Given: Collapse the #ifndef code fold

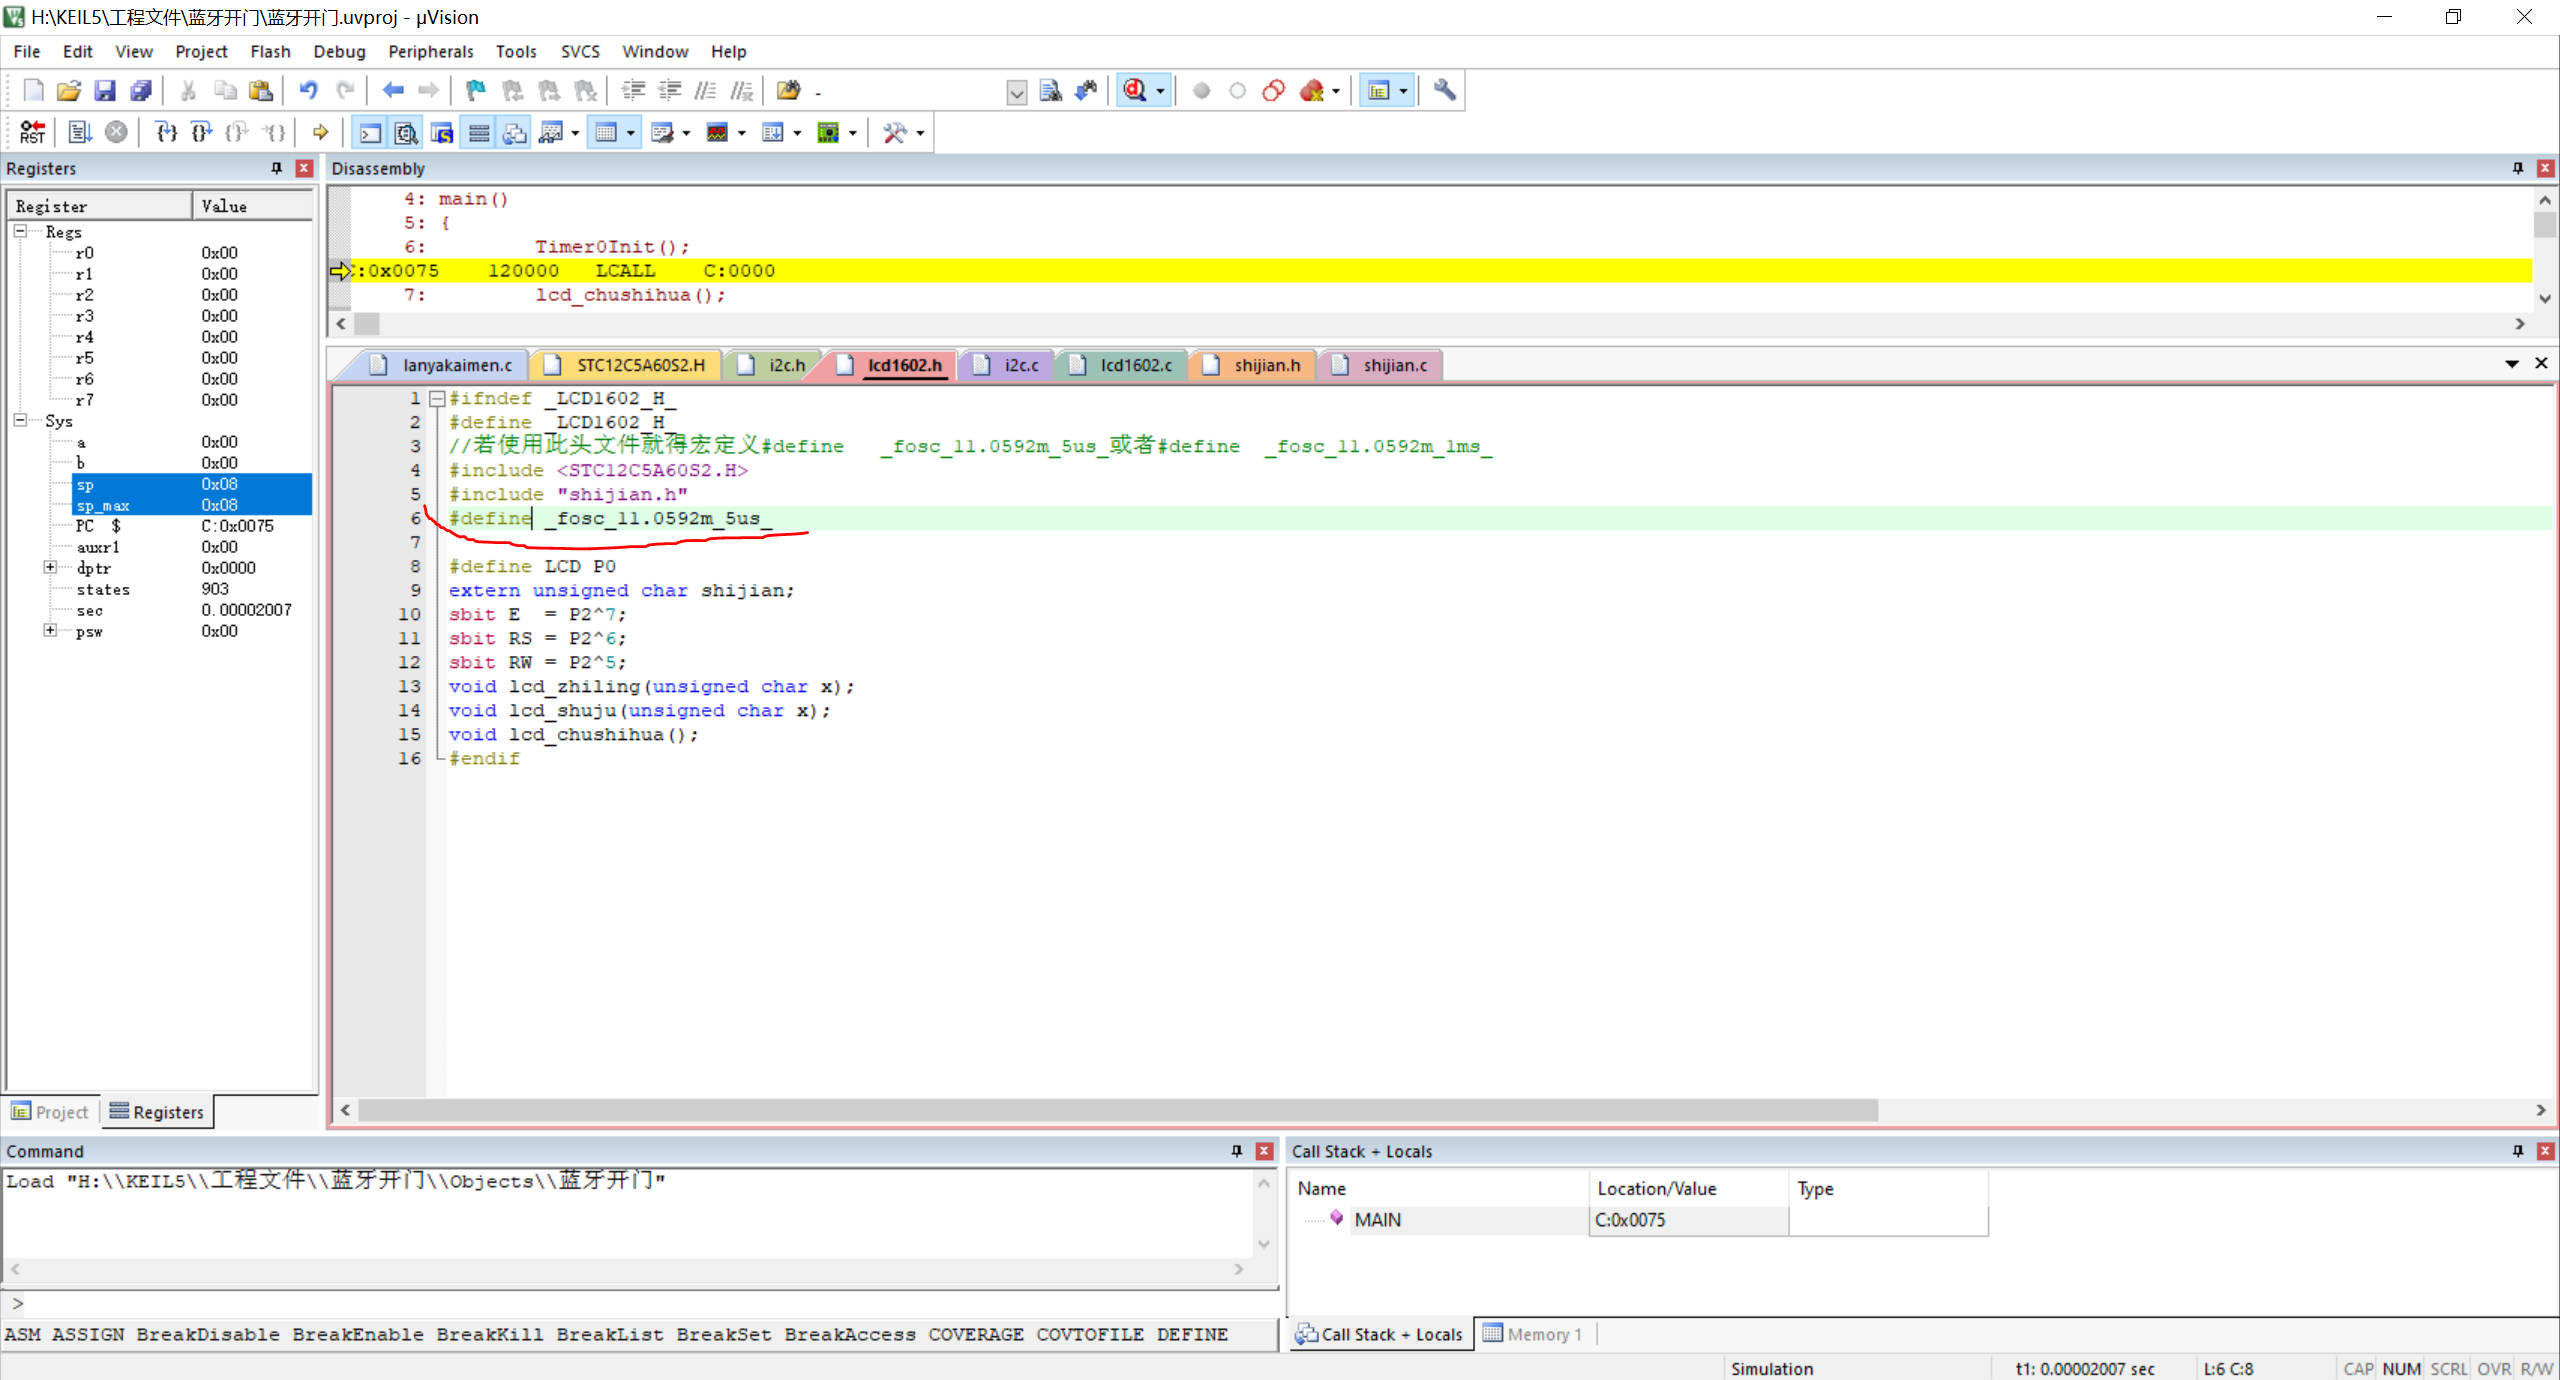Looking at the screenshot, I should click(x=437, y=398).
